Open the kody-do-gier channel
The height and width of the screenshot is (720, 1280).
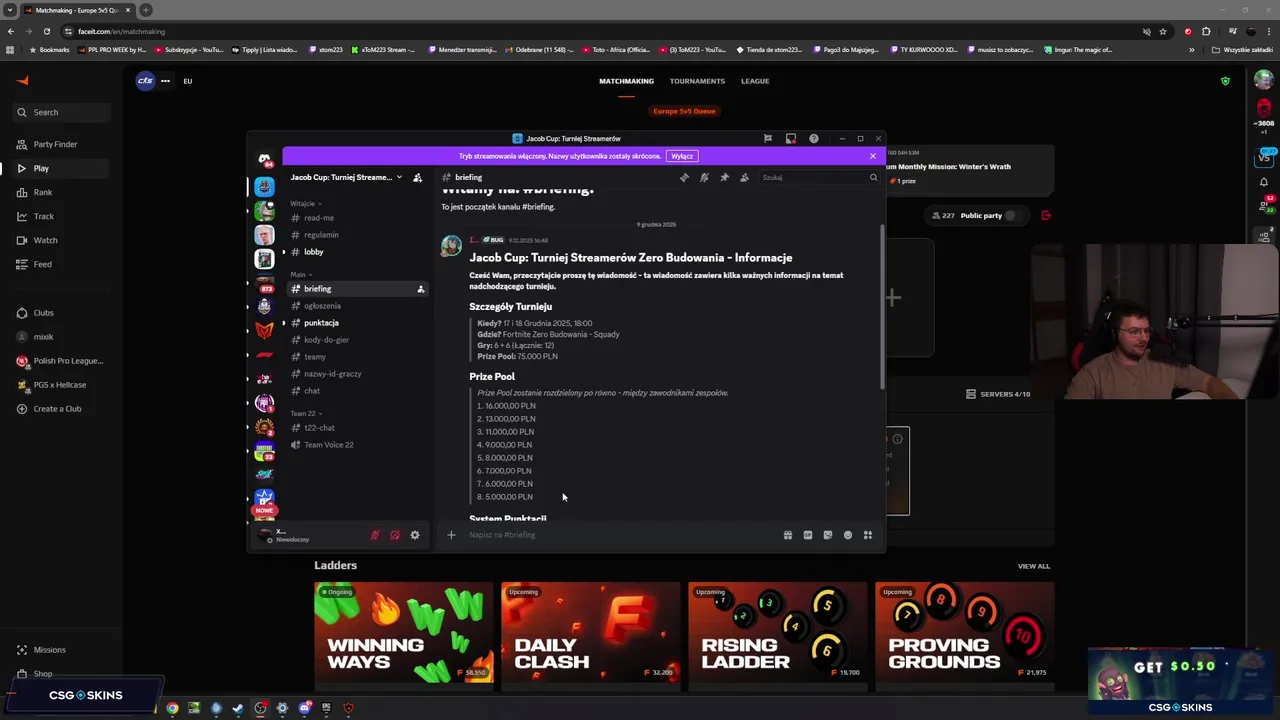[x=356, y=340]
